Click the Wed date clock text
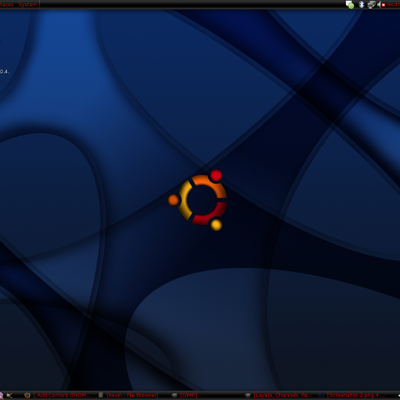Viewport: 400px width, 400px height. pyautogui.click(x=393, y=4)
